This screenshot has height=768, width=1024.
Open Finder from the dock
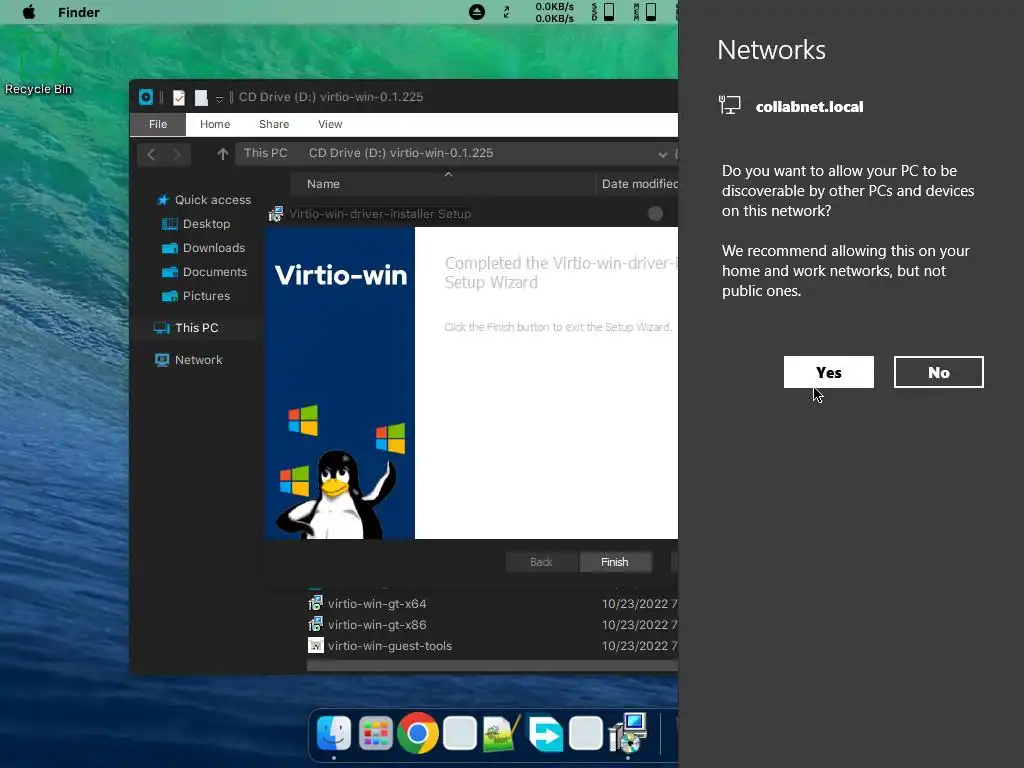click(334, 733)
